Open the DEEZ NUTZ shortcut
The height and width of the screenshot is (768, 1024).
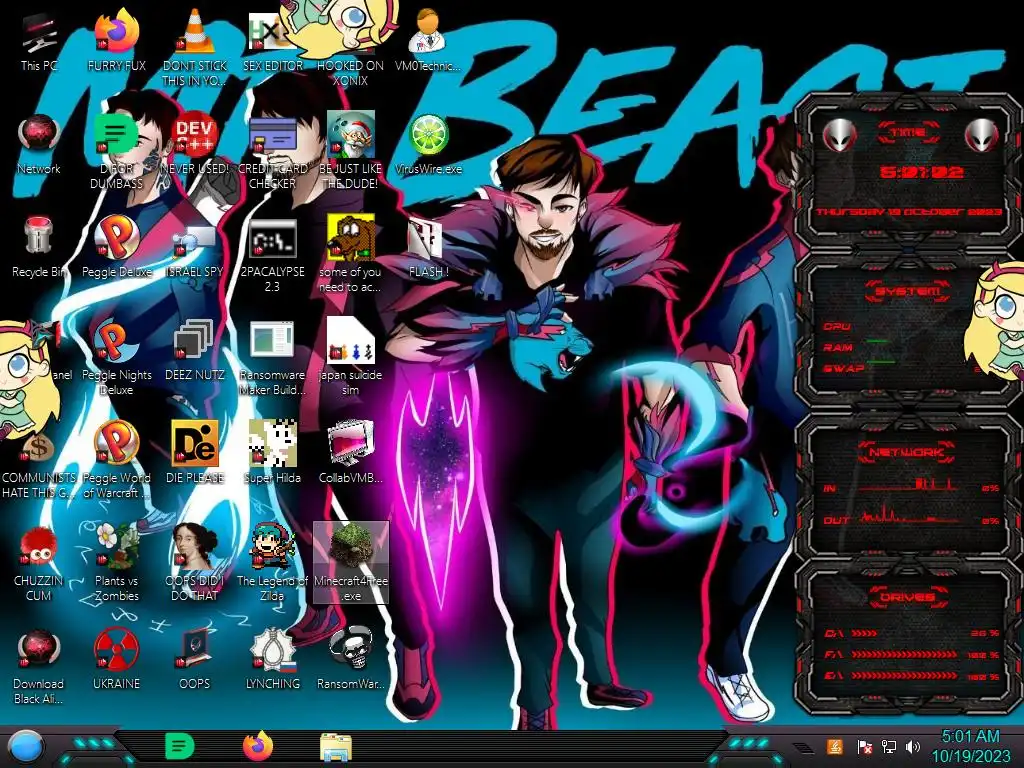click(195, 351)
